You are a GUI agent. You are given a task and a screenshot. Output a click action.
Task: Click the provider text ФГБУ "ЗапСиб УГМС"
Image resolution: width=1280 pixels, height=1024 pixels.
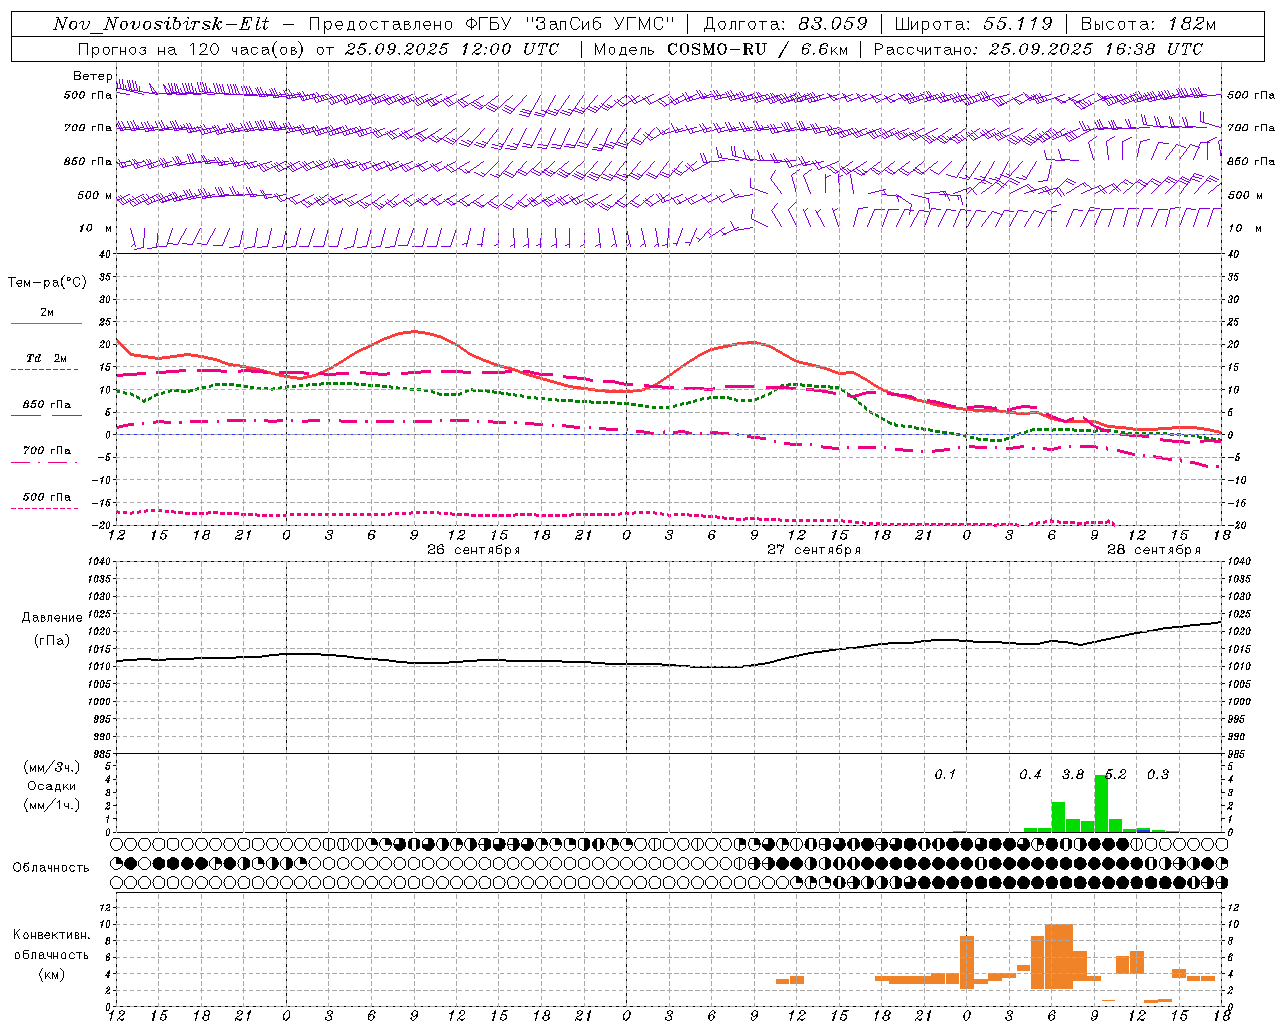[x=571, y=24]
